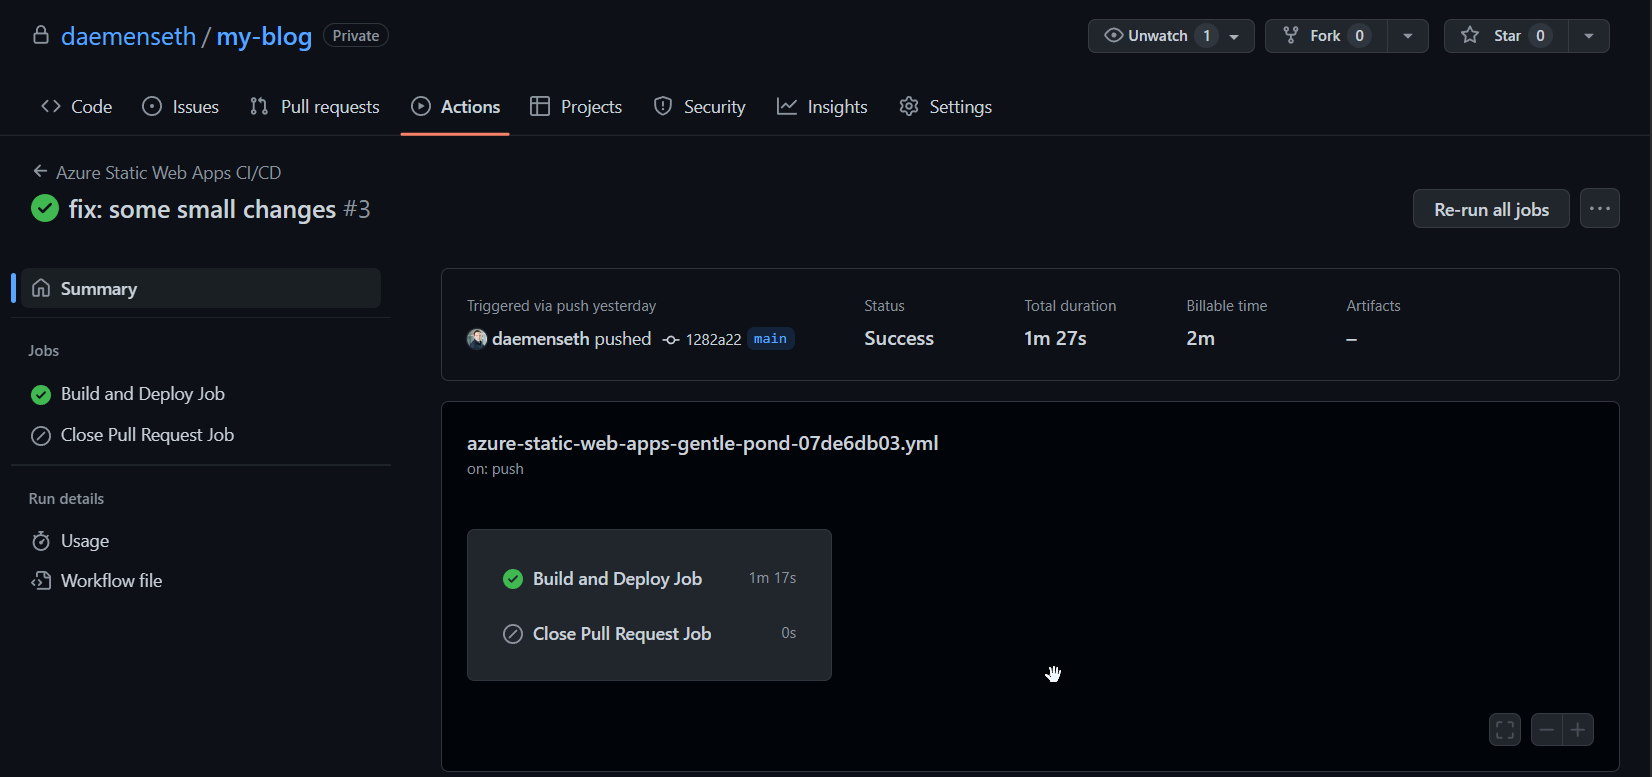
Task: Open the Insights tab
Action: (x=822, y=106)
